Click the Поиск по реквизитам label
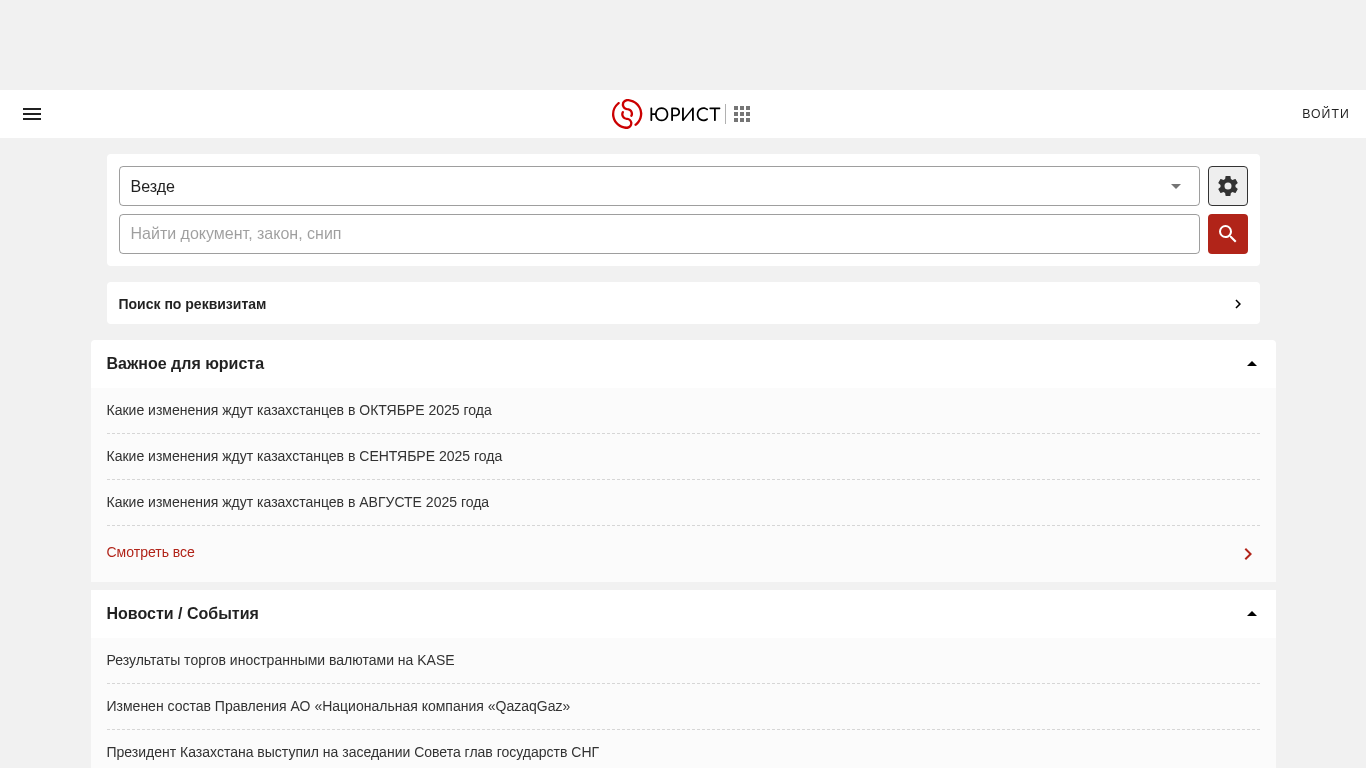 (x=192, y=304)
